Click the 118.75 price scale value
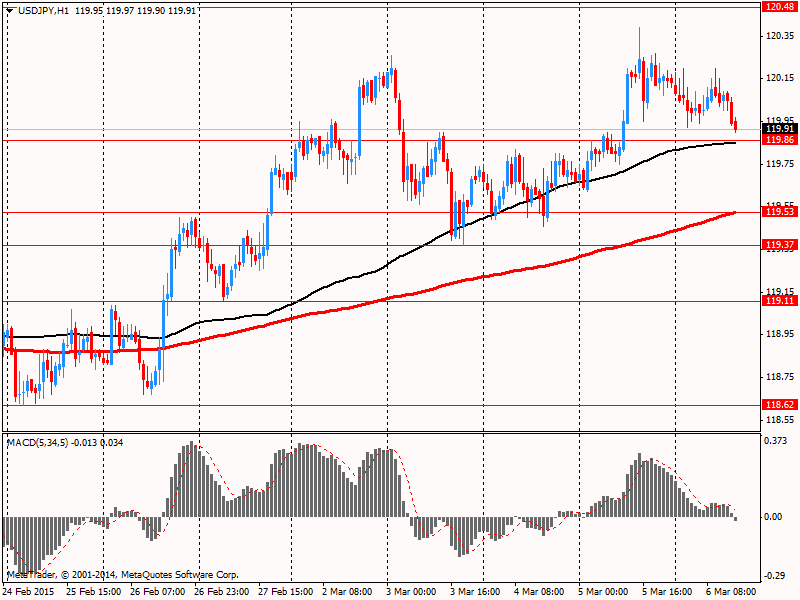 (x=780, y=377)
